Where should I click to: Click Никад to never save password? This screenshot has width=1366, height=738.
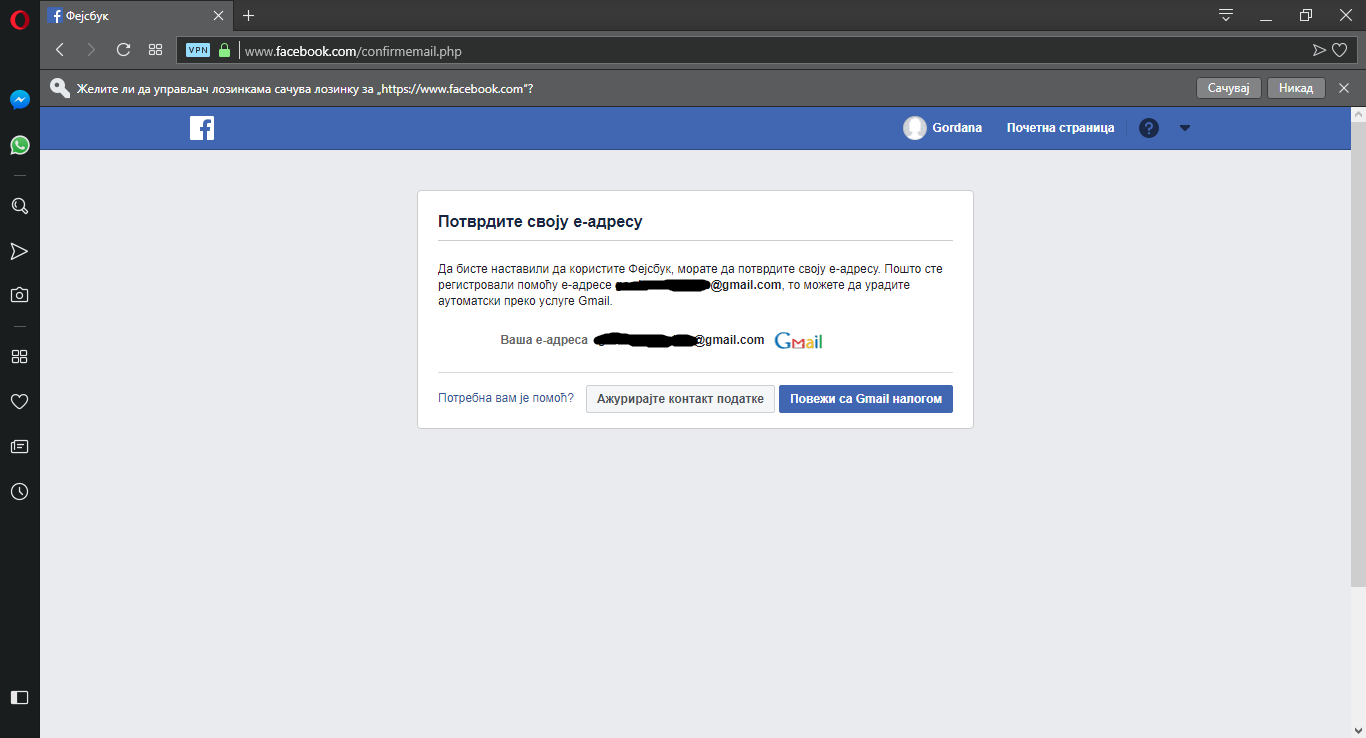coord(1296,88)
